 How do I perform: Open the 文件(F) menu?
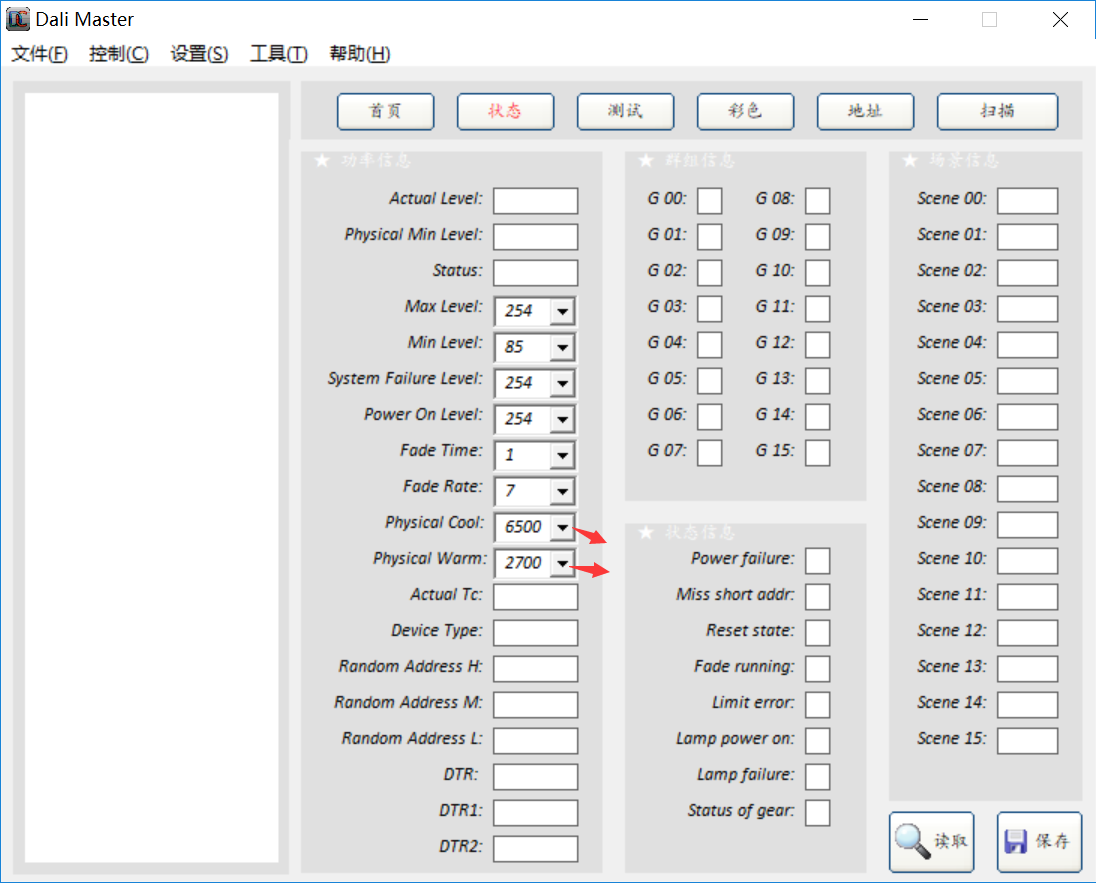pos(39,54)
